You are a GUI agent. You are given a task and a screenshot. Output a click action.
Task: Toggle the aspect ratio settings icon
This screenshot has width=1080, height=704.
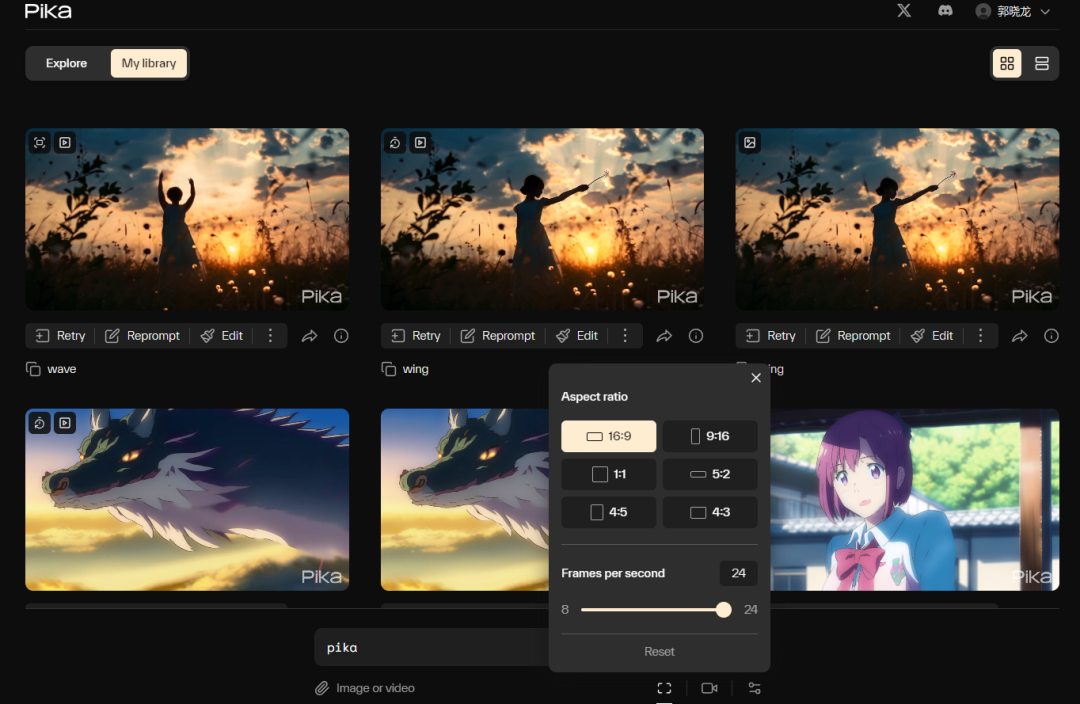point(664,688)
